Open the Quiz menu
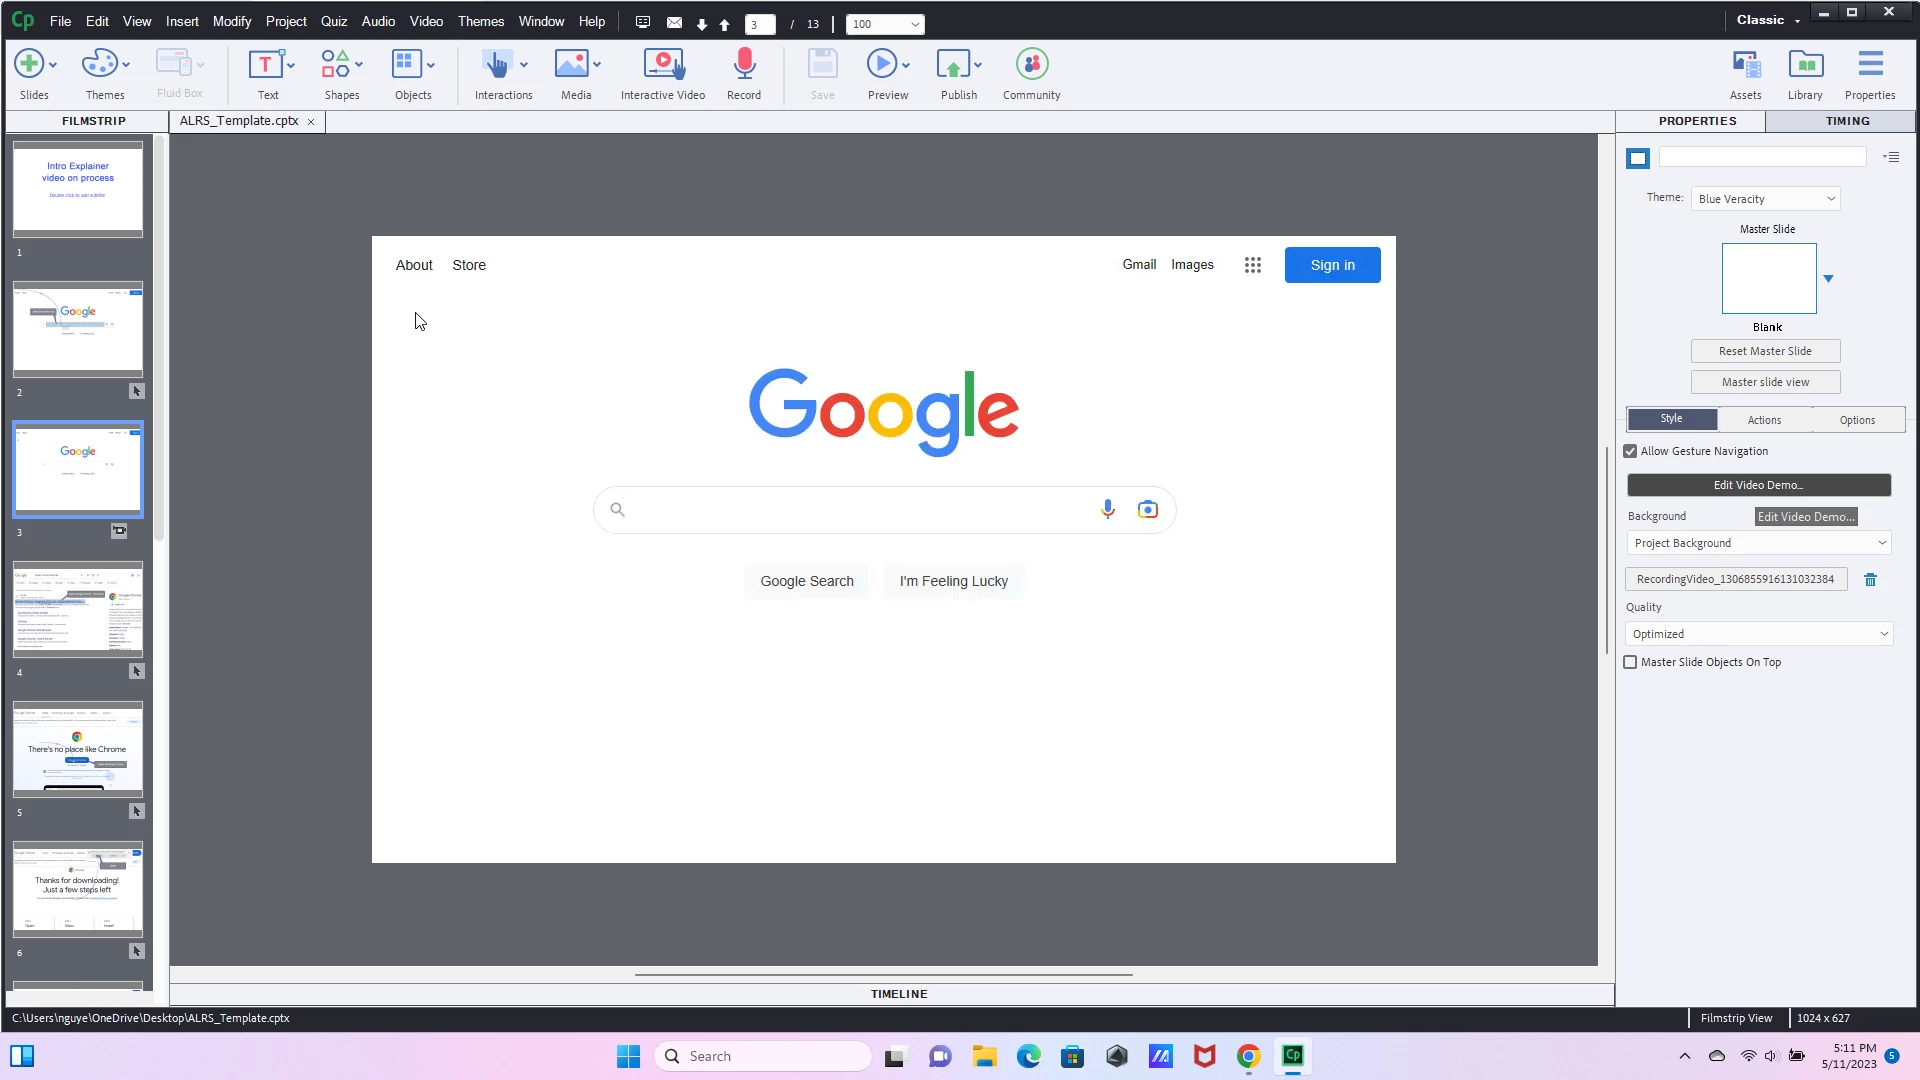Screen dimensions: 1920x1080 click(333, 21)
